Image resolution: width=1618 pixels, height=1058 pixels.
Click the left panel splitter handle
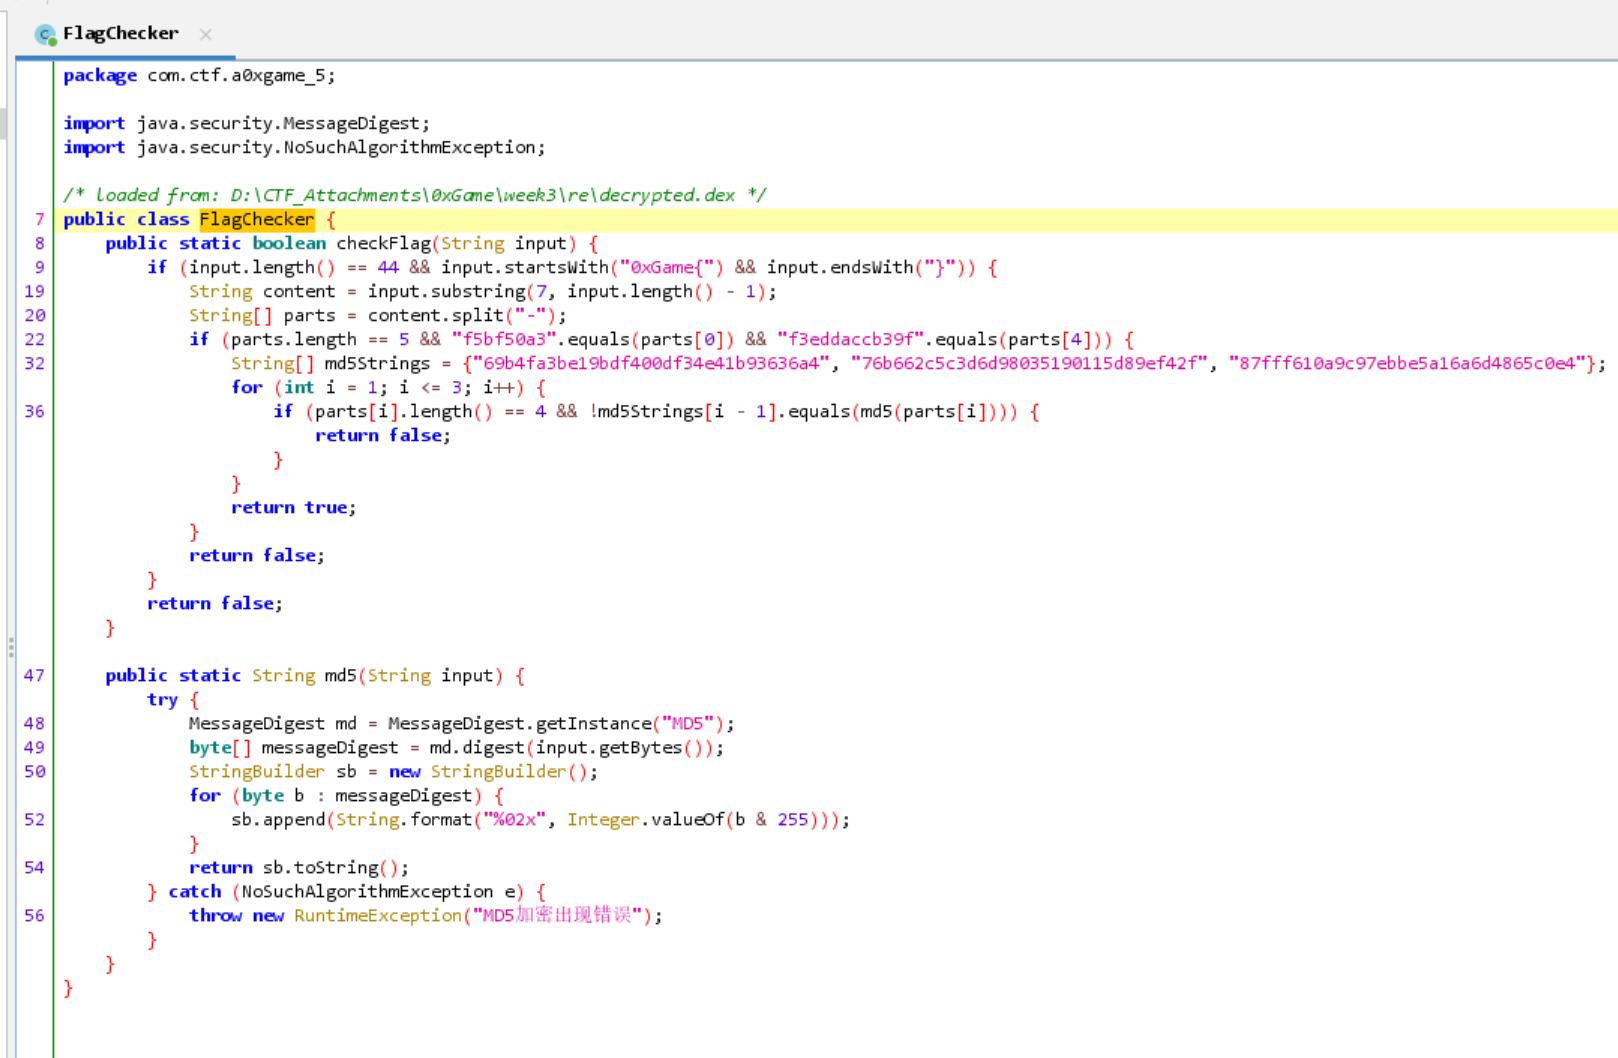click(x=11, y=648)
